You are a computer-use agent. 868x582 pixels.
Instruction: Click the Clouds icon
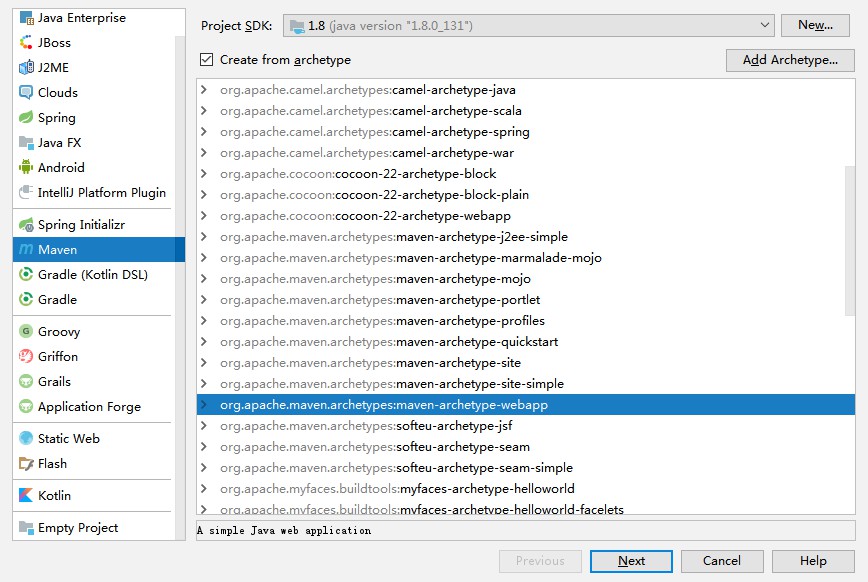tap(26, 92)
